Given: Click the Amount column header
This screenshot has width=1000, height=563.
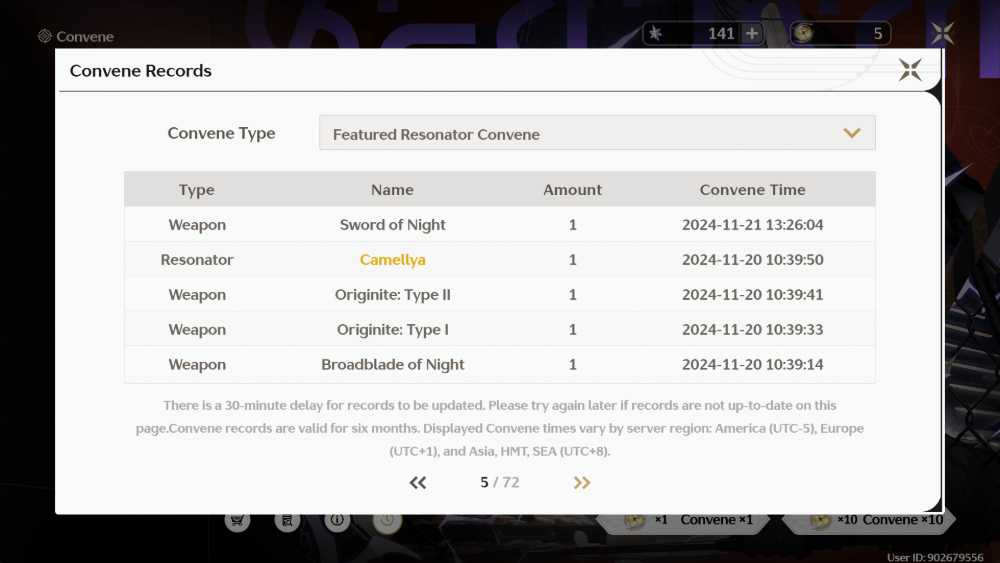Looking at the screenshot, I should pyautogui.click(x=572, y=189).
